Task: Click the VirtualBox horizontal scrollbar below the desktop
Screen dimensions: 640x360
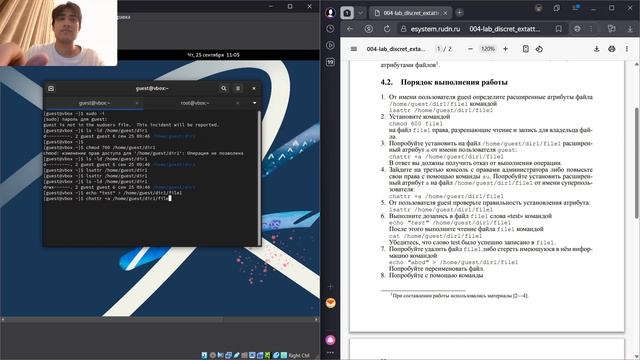Action: point(159,320)
